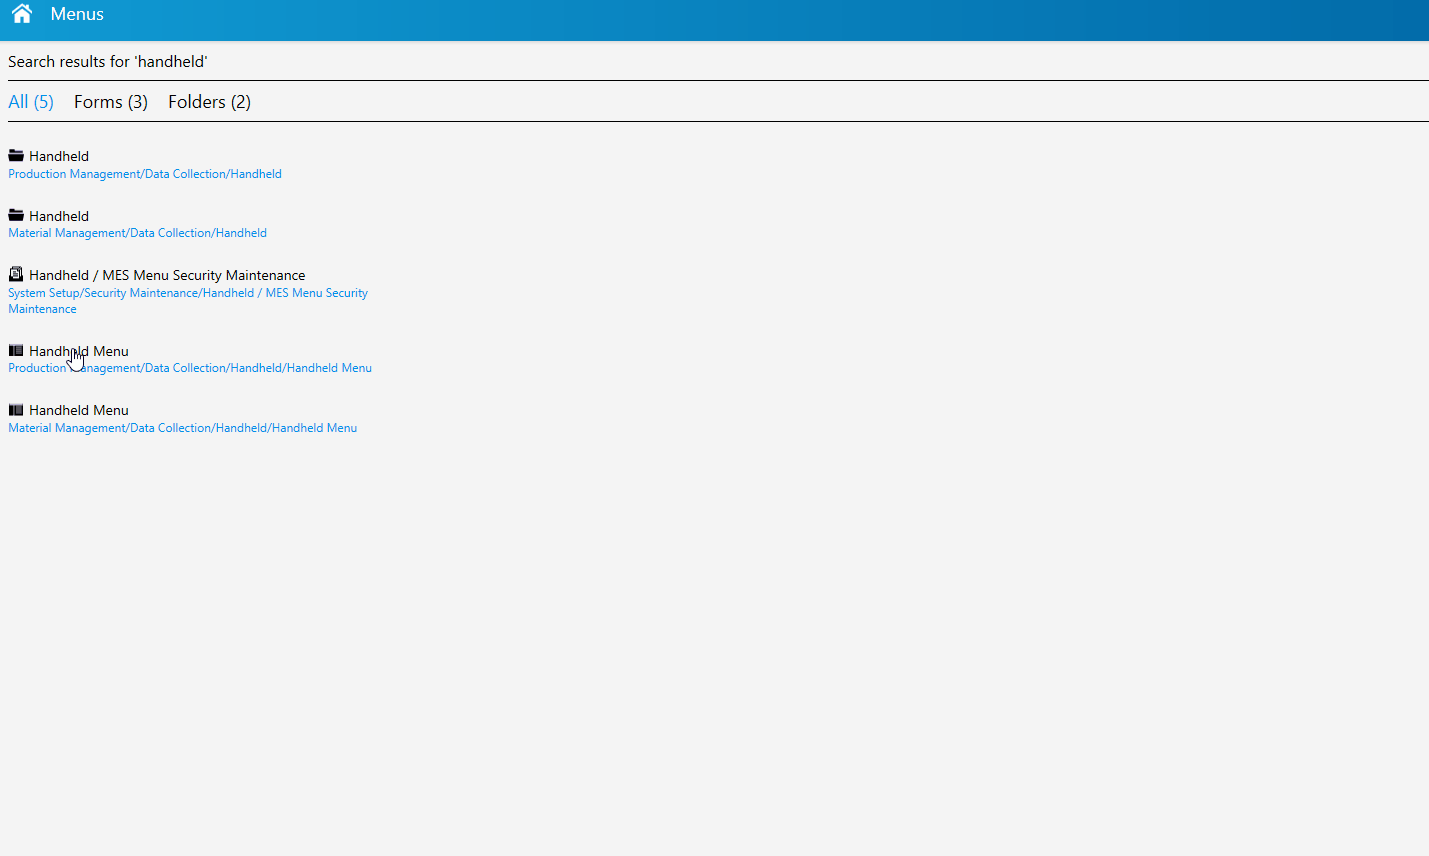Open the Menus header label

point(77,14)
